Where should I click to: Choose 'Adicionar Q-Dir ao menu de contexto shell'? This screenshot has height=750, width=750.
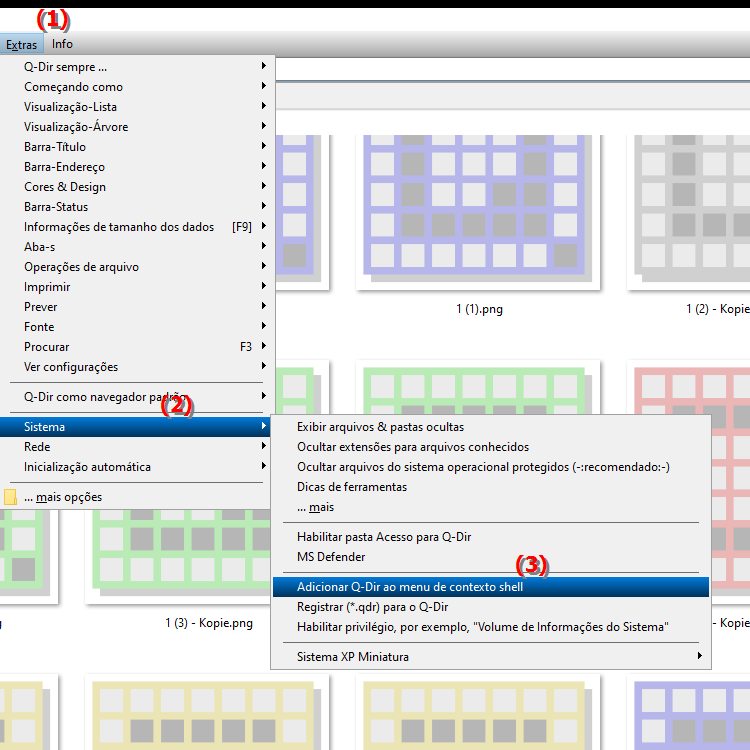coord(491,587)
